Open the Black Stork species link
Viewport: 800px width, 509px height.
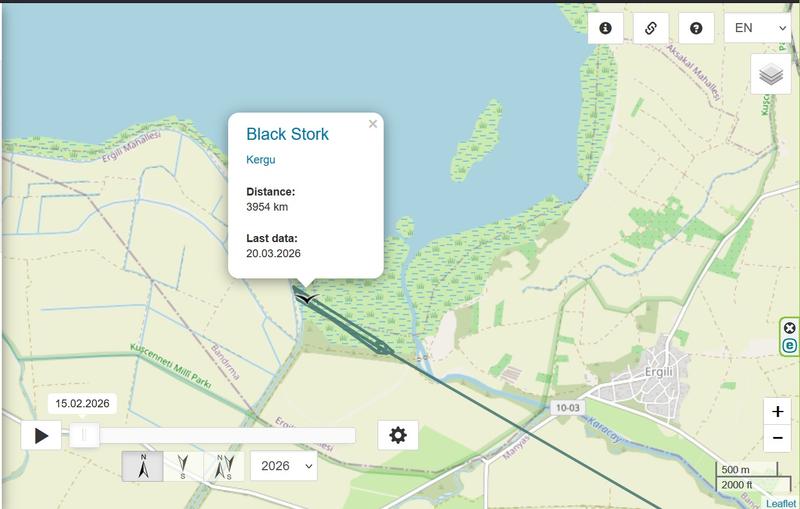(287, 134)
